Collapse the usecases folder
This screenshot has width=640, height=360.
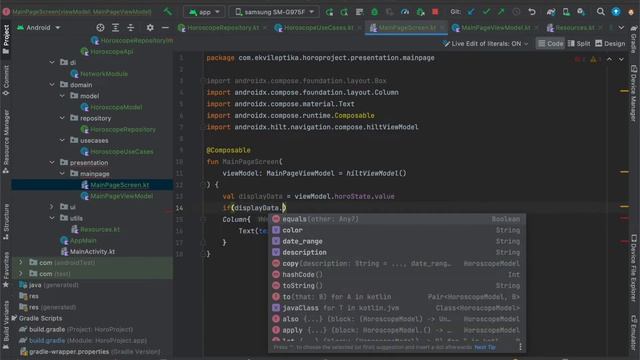pyautogui.click(x=62, y=140)
